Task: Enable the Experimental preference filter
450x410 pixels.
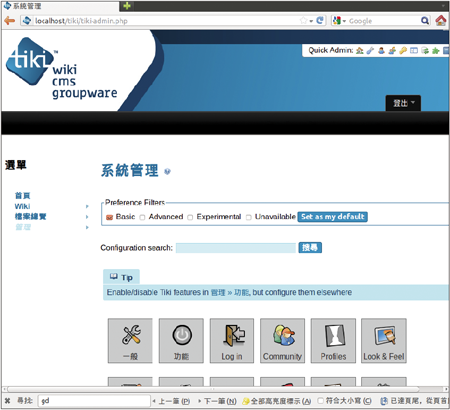Action: (190, 217)
